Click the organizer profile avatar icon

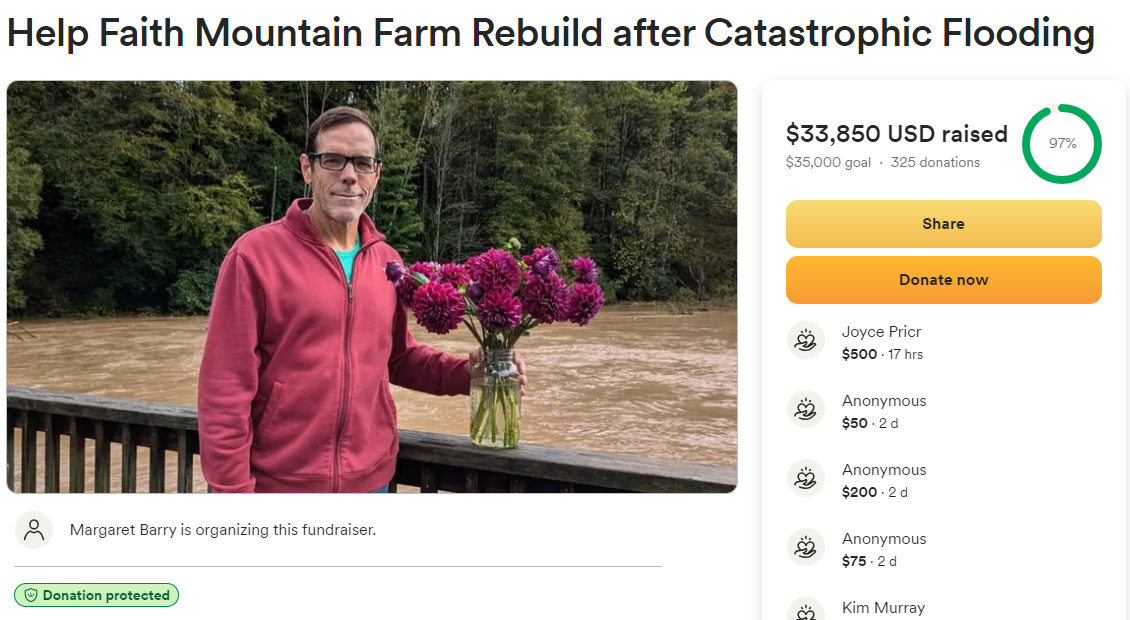[34, 530]
